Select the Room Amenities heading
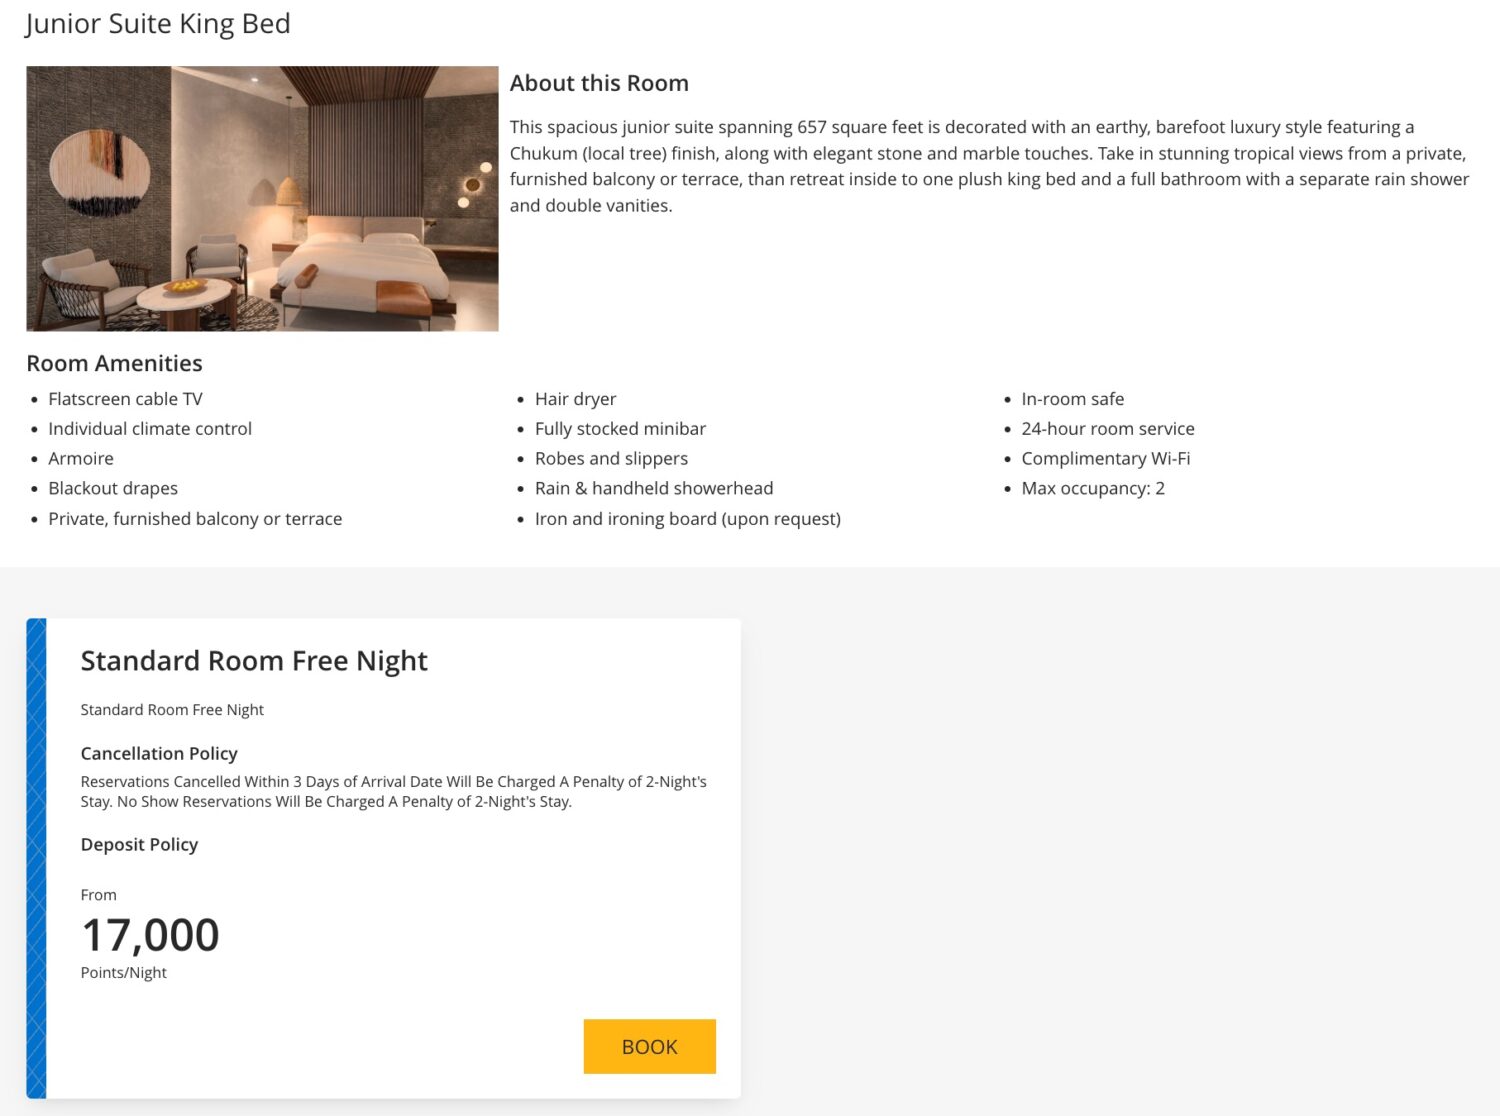This screenshot has width=1500, height=1116. click(114, 363)
